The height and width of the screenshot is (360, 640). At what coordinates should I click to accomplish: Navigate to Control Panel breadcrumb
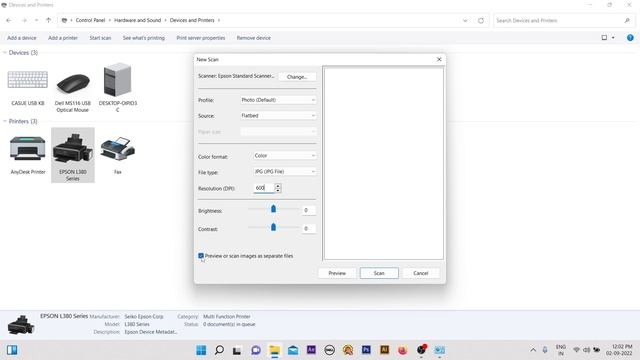click(x=90, y=20)
